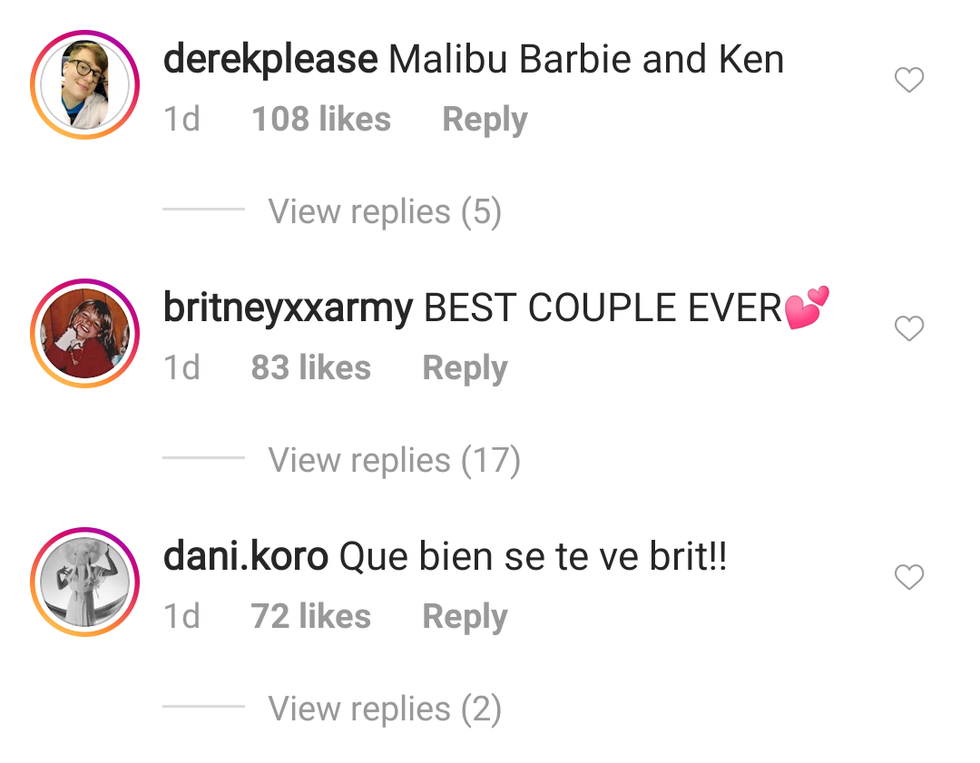Open britneyxxarmy username link
The width and height of the screenshot is (980, 763).
coord(288,309)
